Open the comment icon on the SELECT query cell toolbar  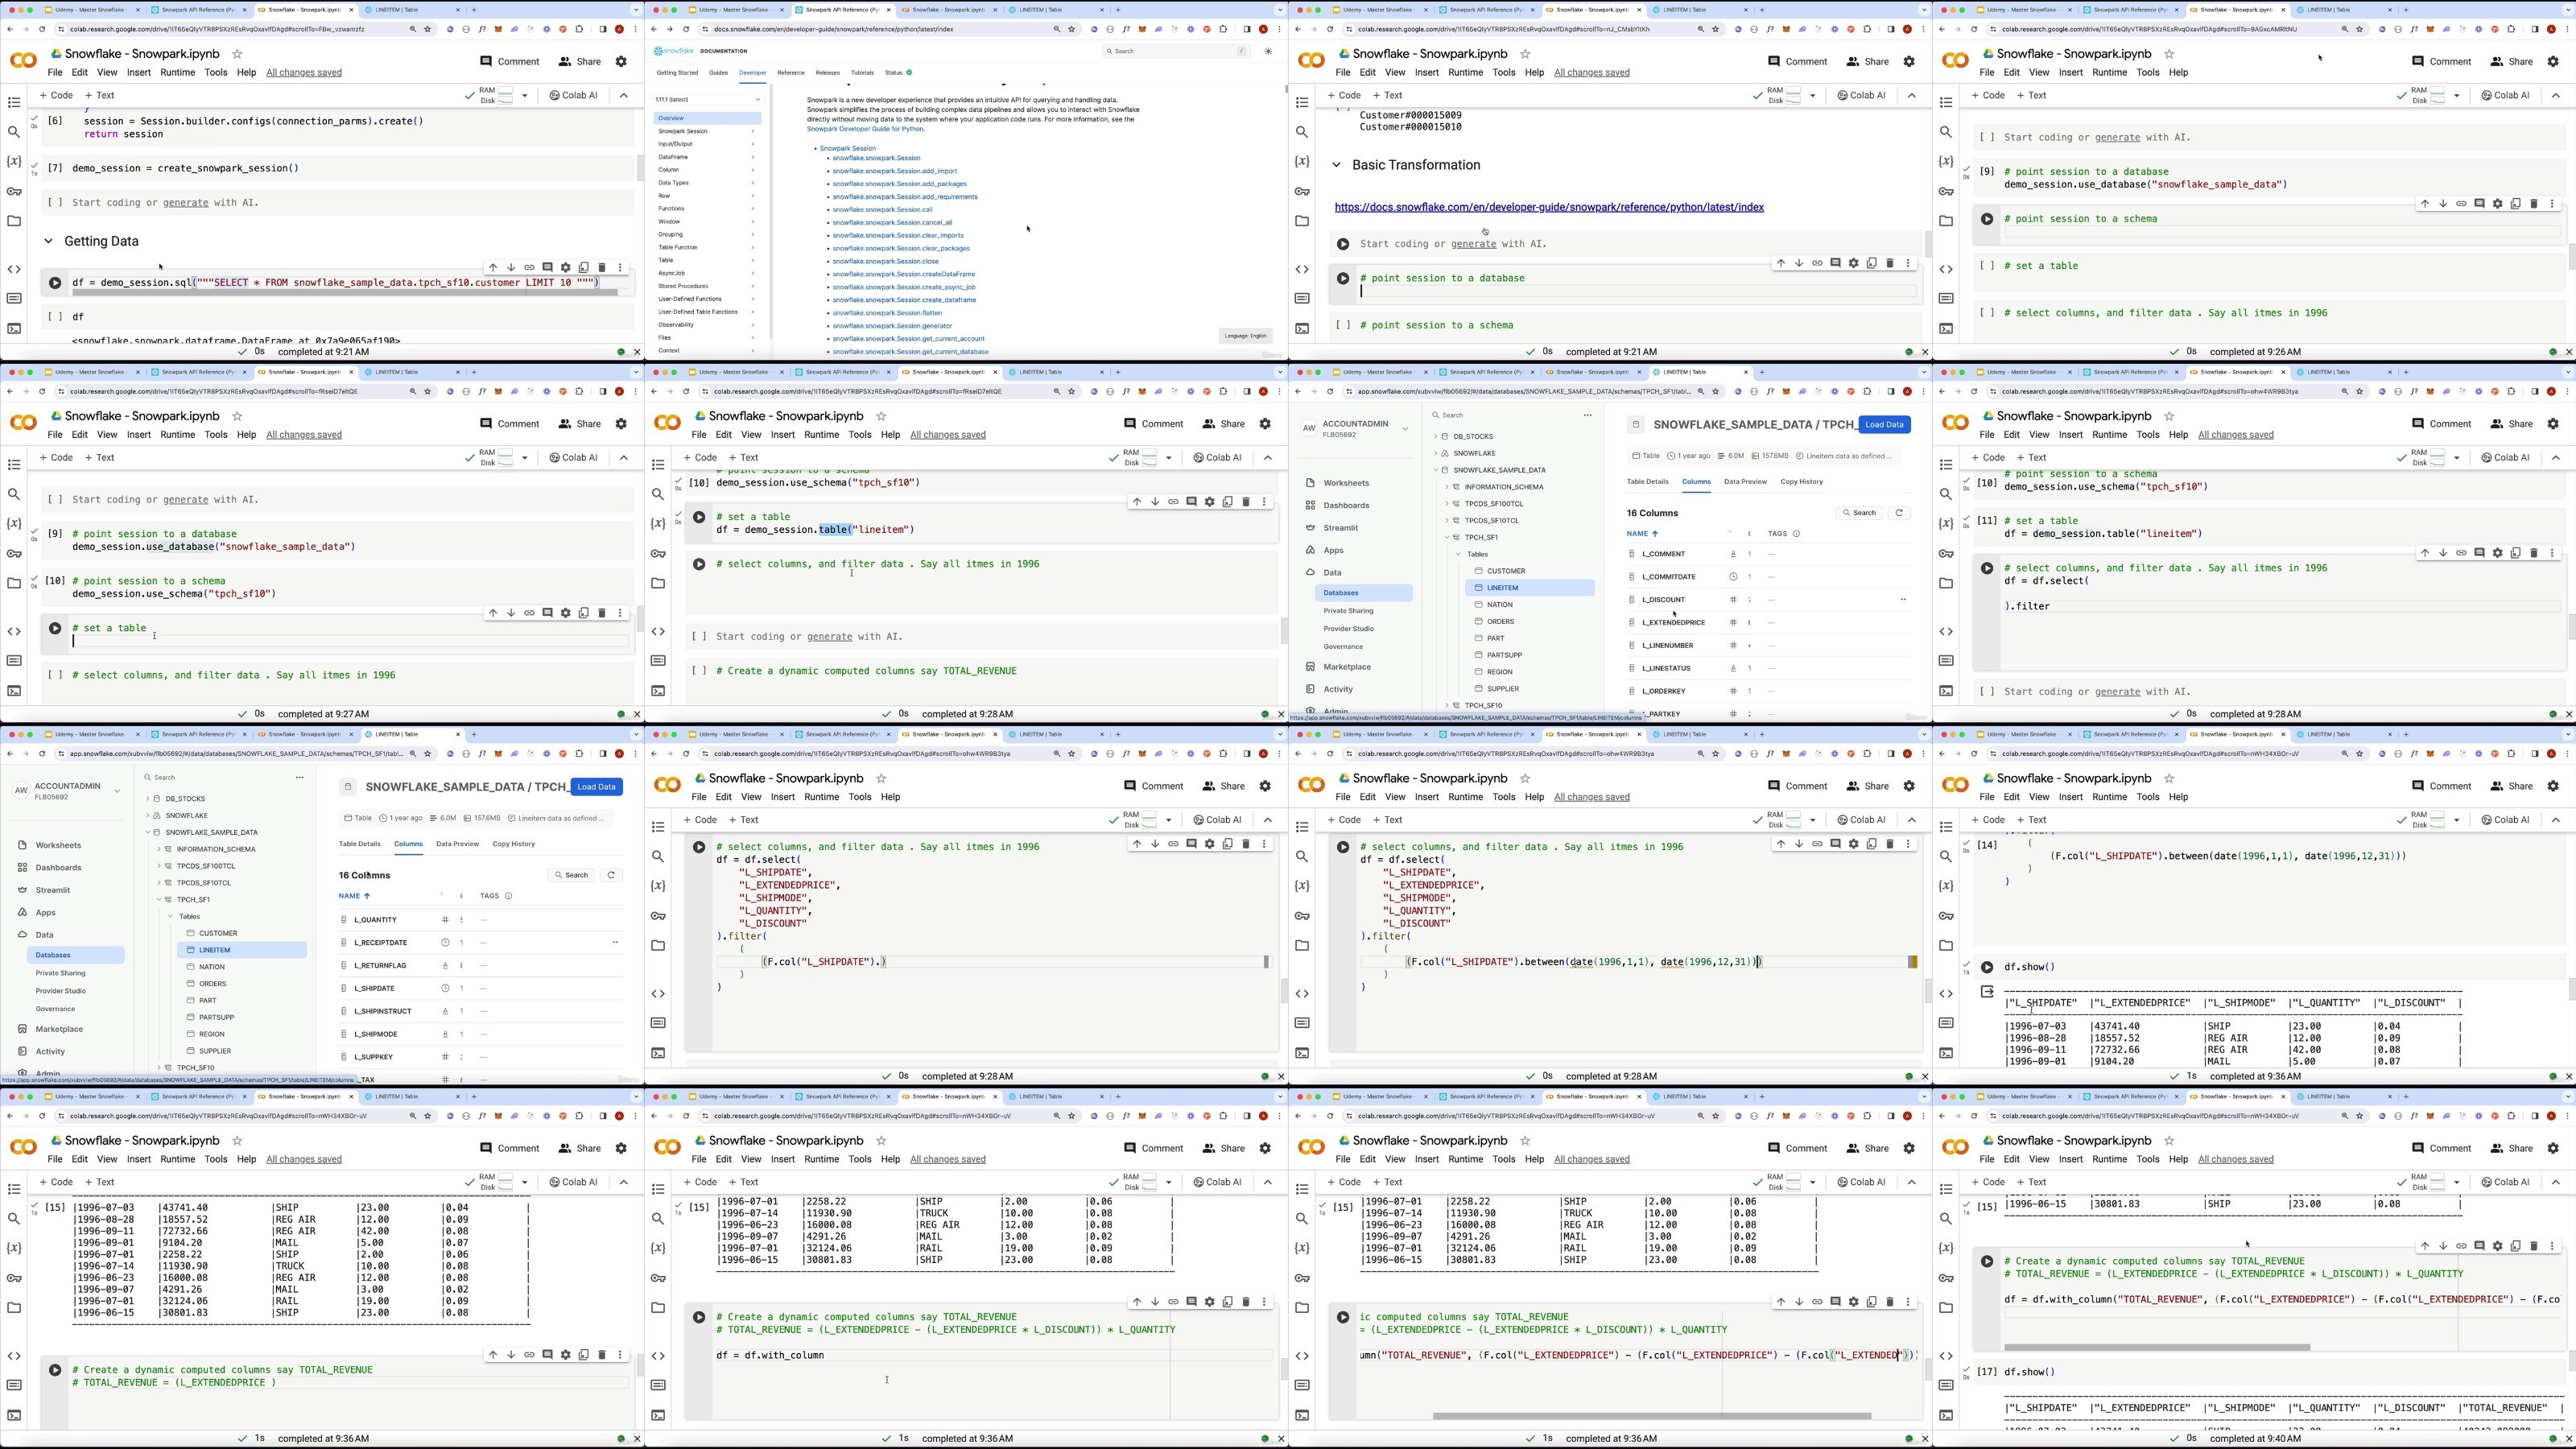click(547, 268)
